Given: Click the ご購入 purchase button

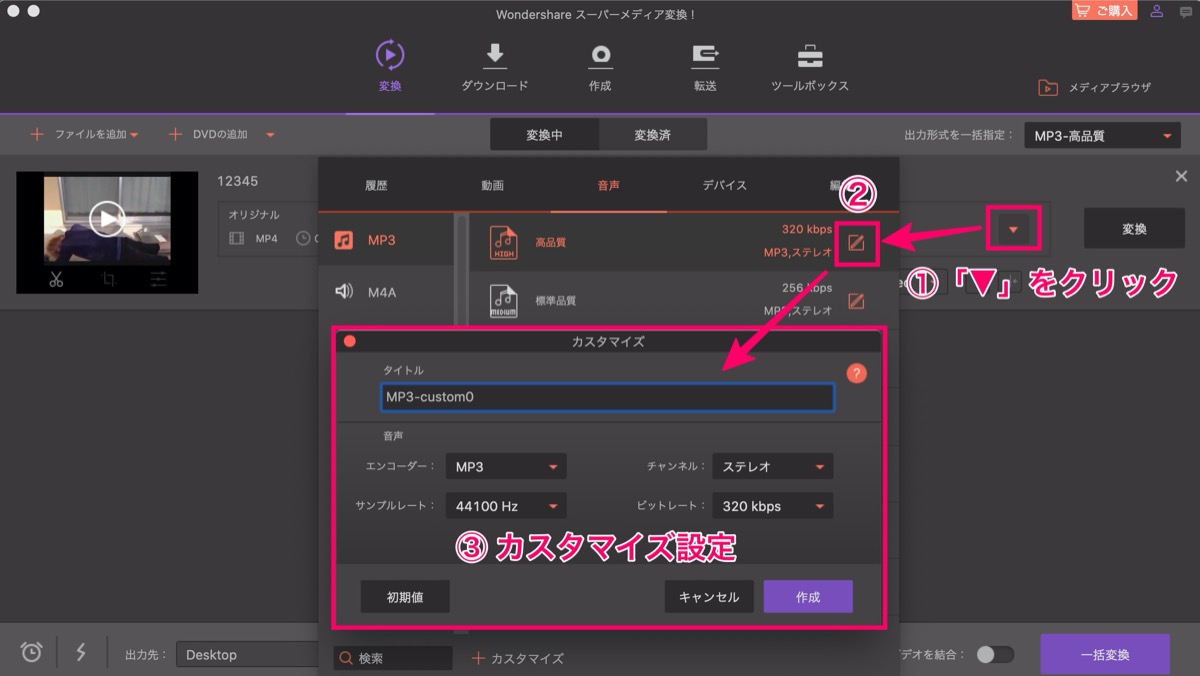Looking at the screenshot, I should click(x=1105, y=11).
